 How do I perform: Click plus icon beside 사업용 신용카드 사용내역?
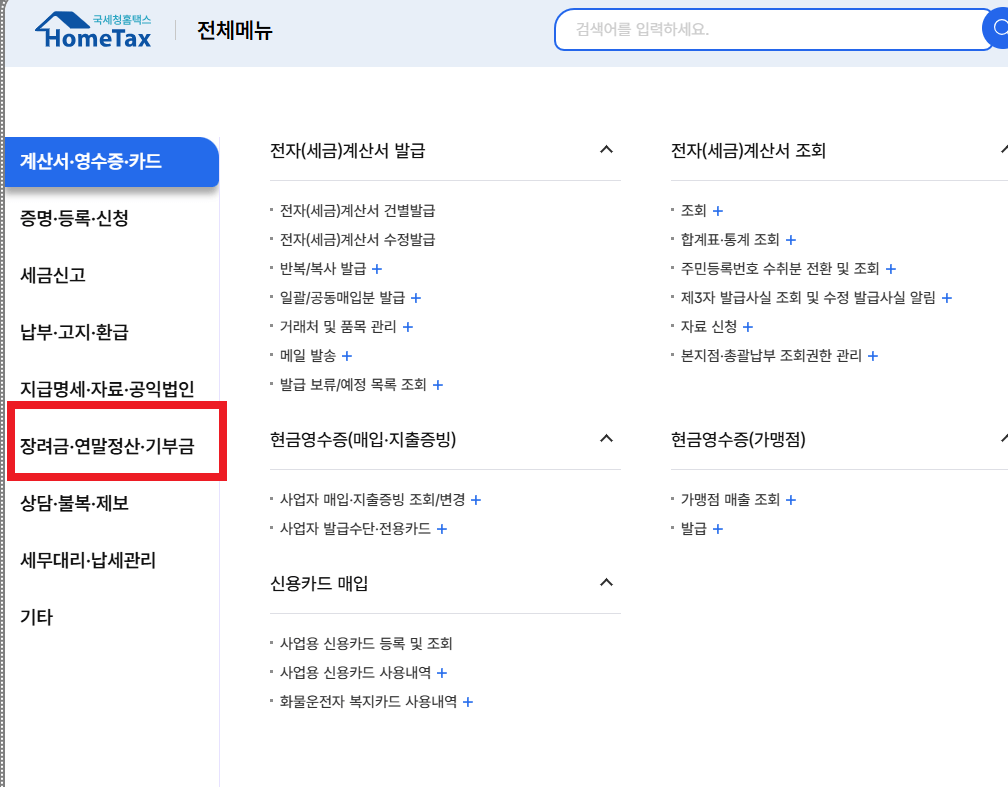(x=442, y=672)
